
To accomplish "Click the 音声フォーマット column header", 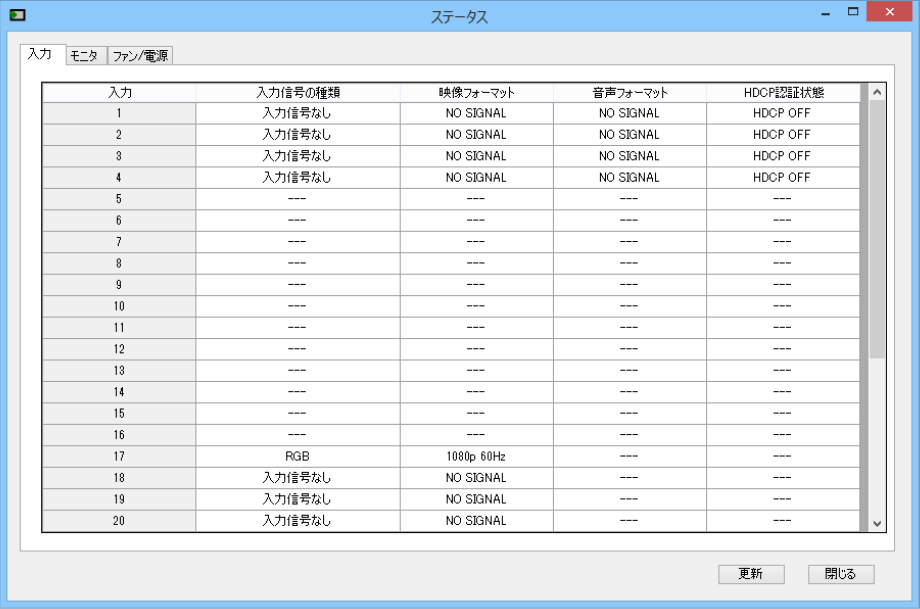I will [x=629, y=92].
